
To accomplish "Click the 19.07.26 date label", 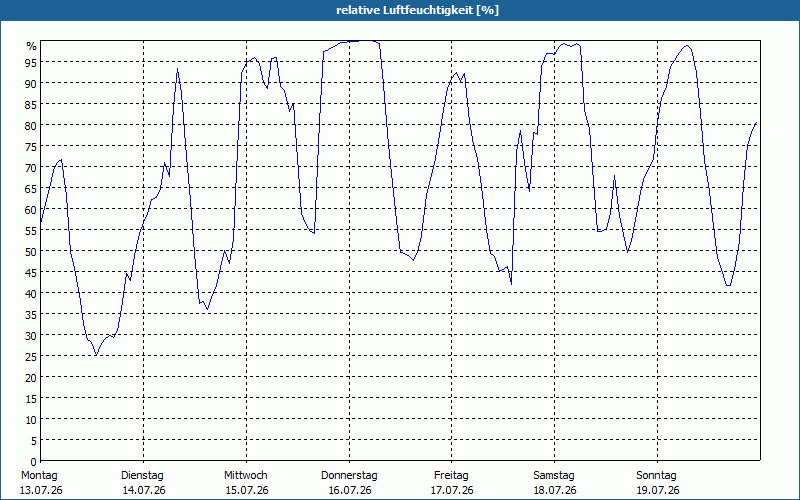I will 658,490.
